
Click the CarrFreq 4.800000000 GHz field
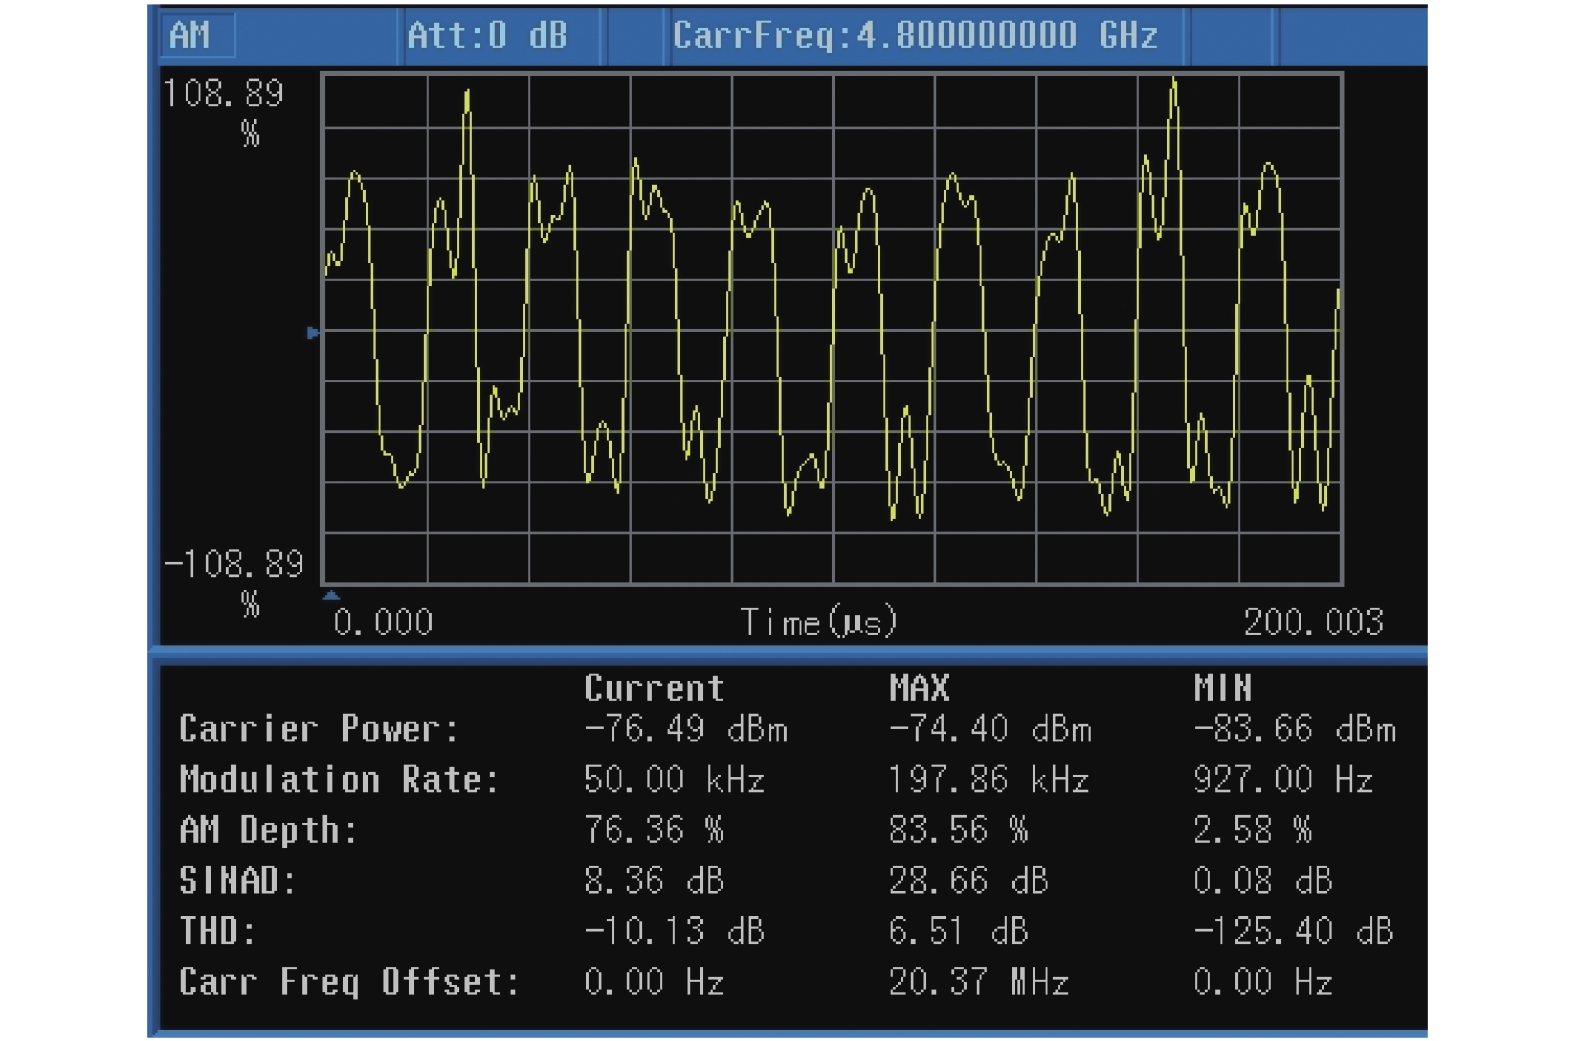(x=914, y=36)
